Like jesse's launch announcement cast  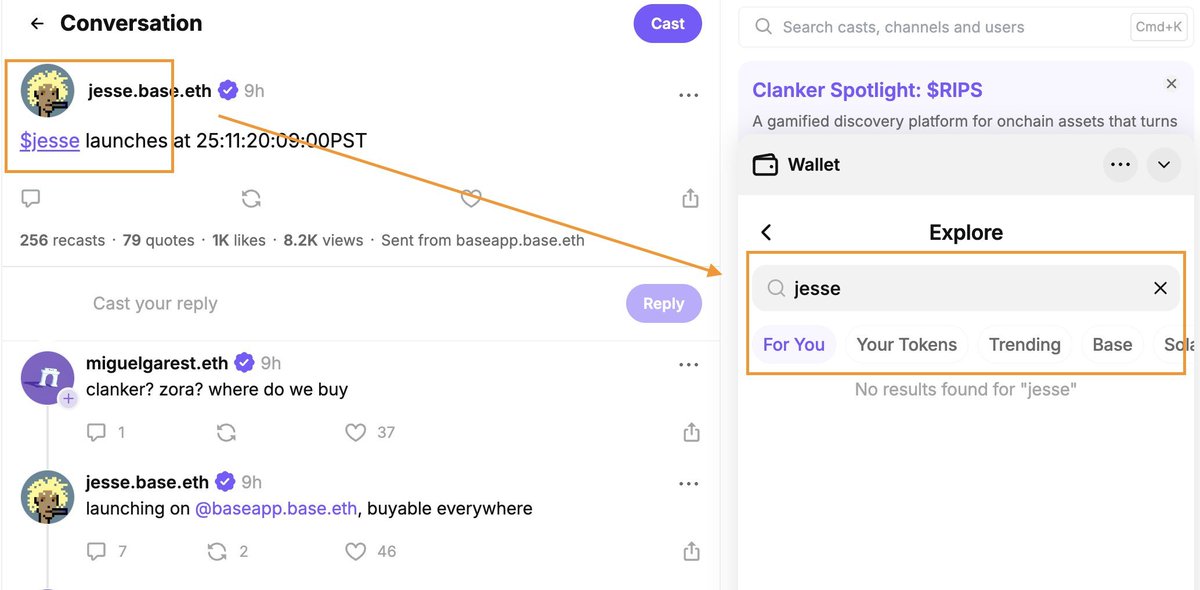(x=471, y=199)
